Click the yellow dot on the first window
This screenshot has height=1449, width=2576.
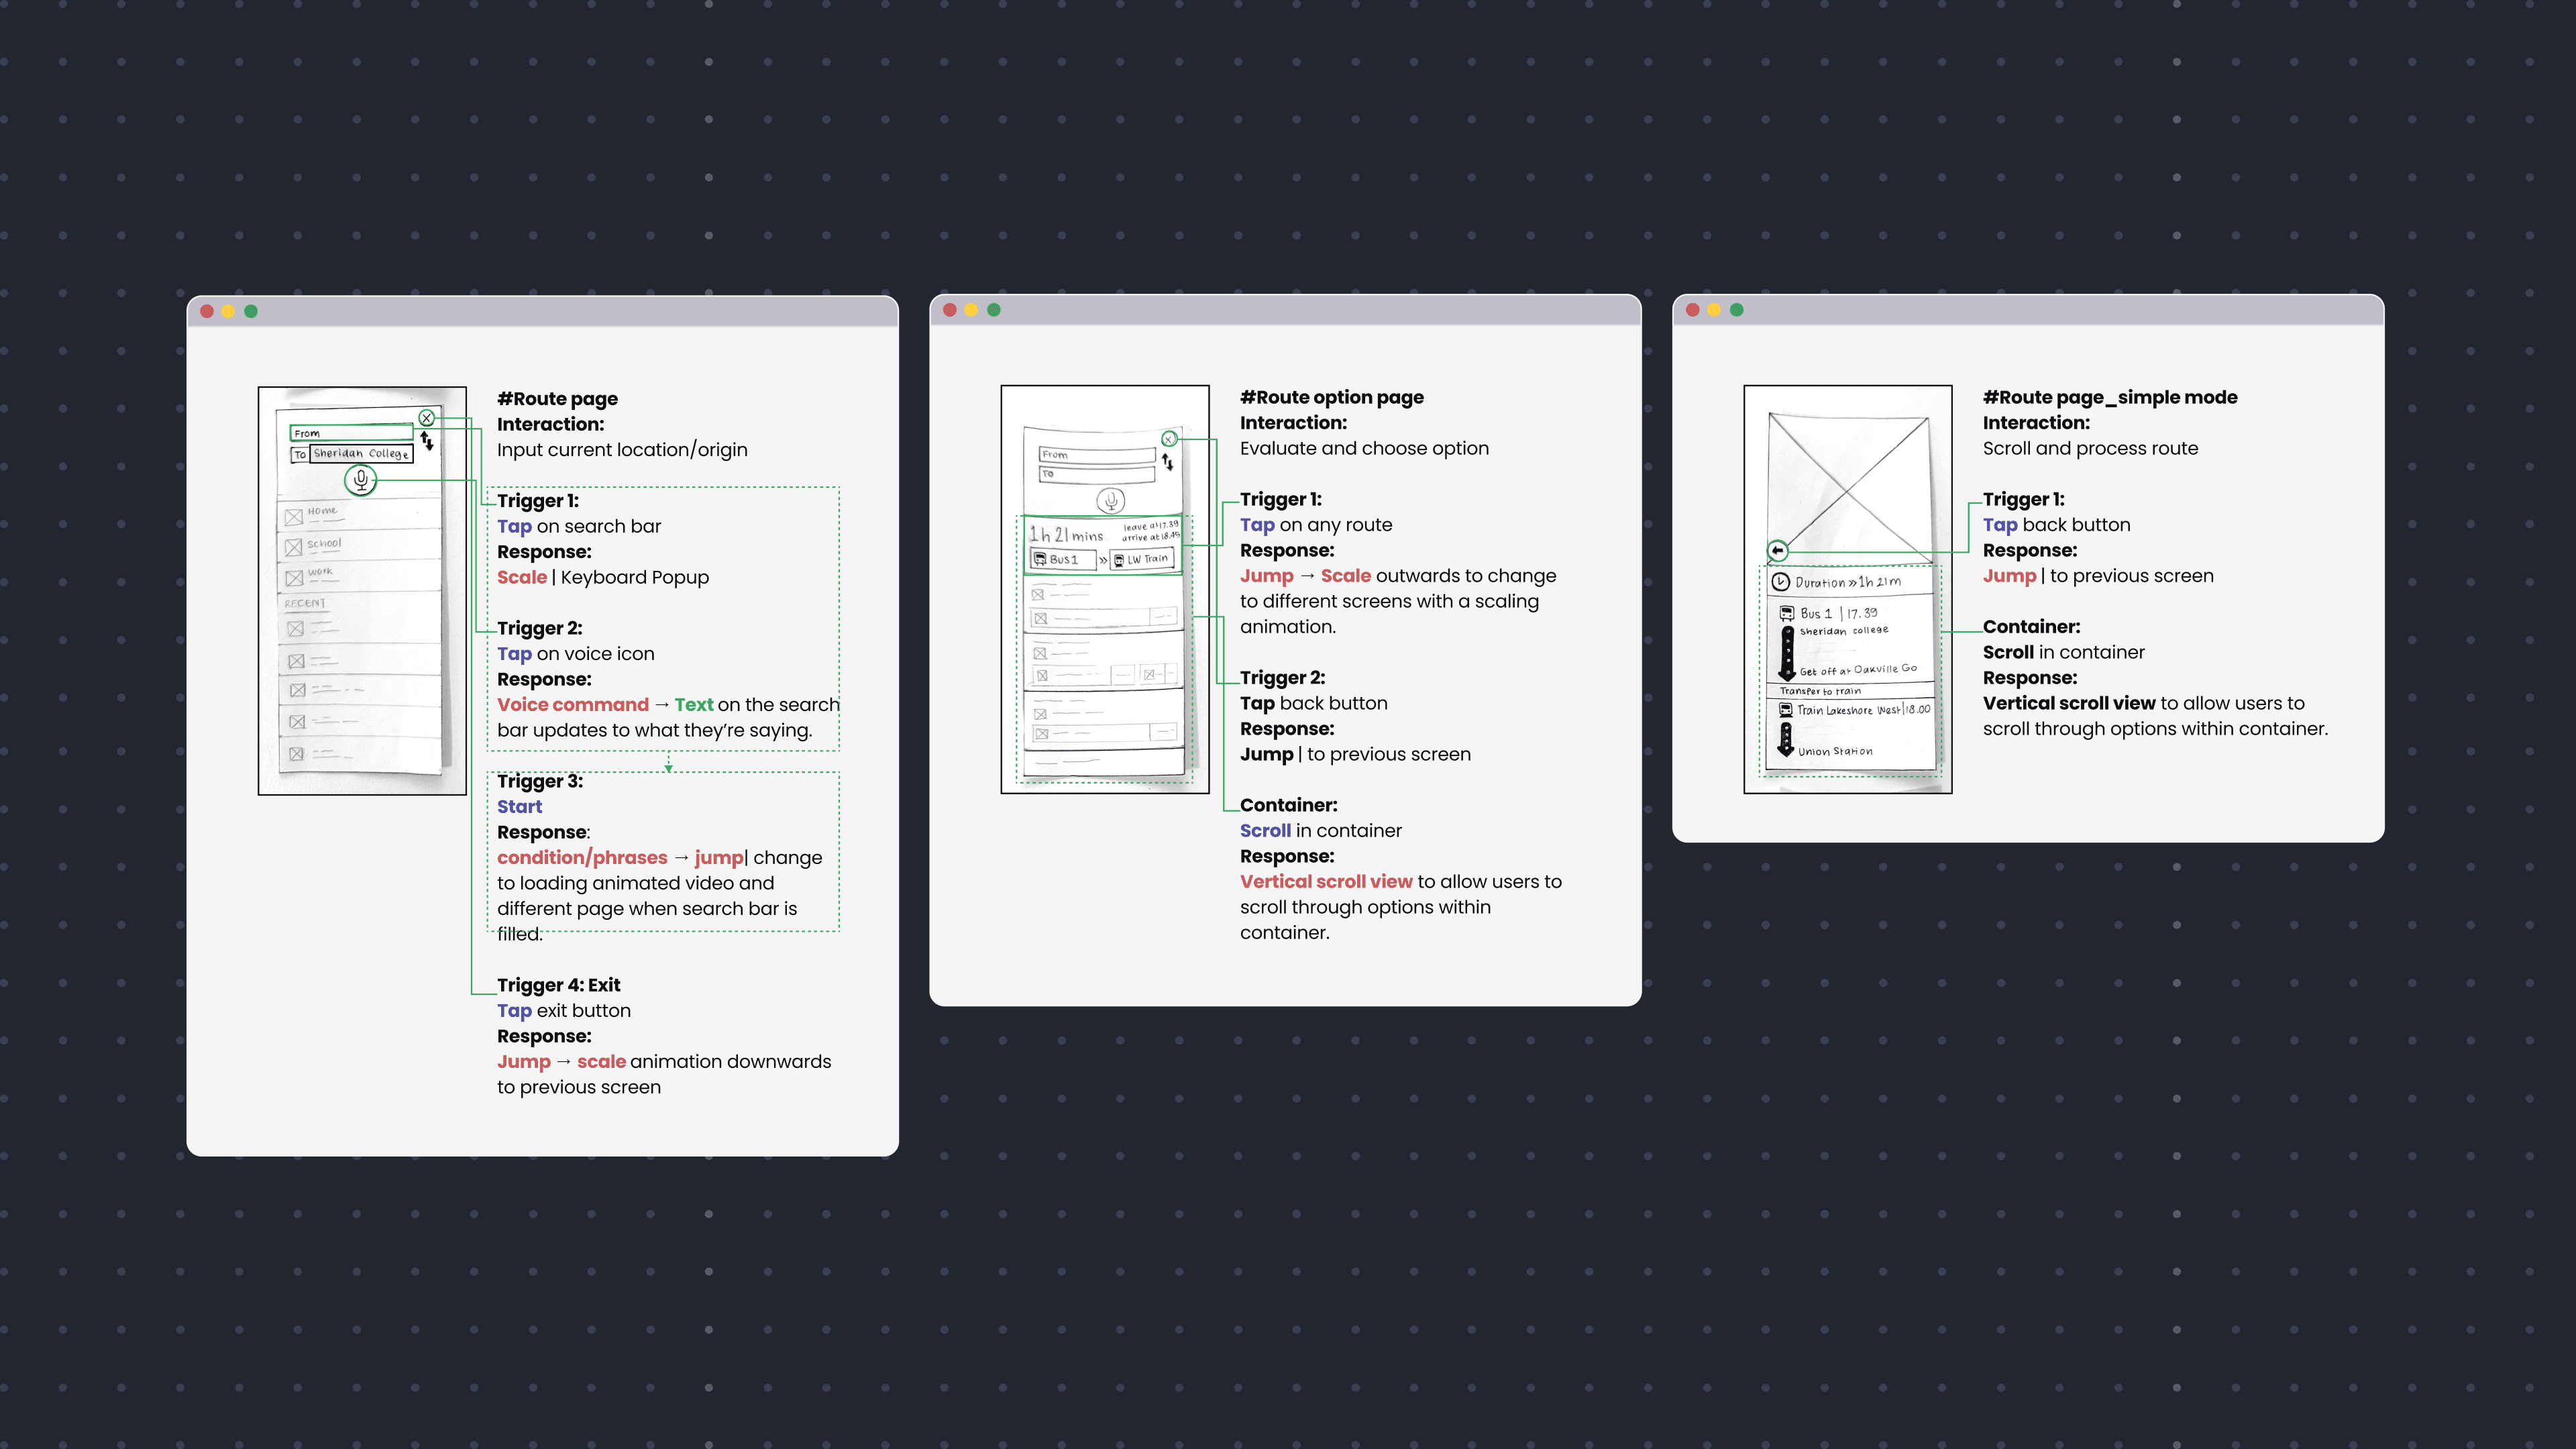[229, 311]
